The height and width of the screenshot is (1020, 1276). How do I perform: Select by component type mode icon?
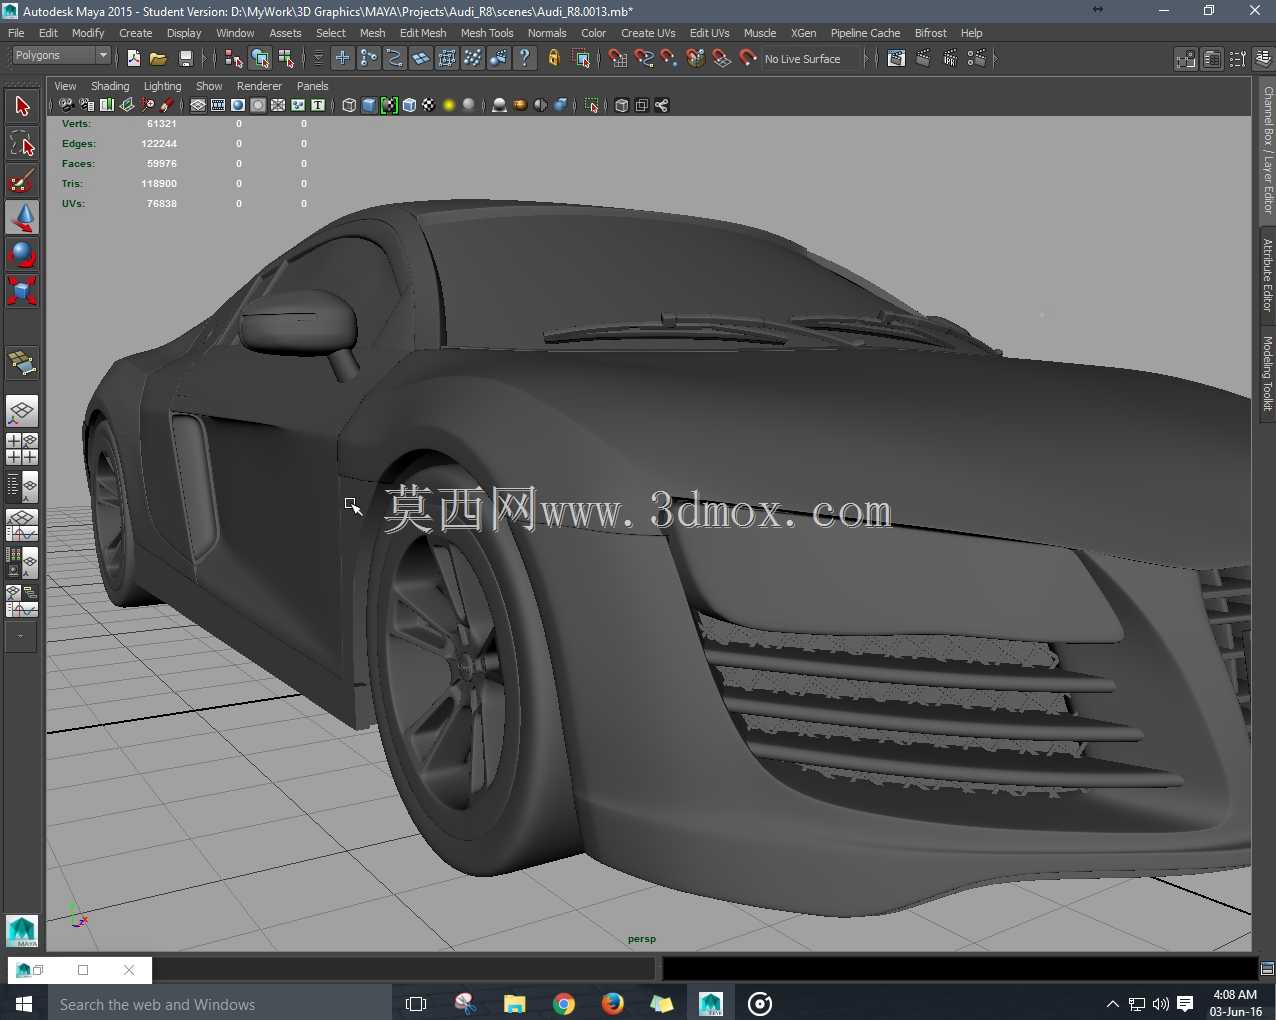(x=286, y=59)
